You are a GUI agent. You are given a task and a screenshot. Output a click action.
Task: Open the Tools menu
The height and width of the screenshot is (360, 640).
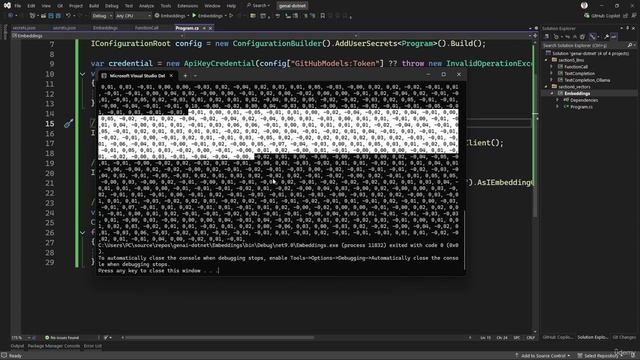click(x=166, y=6)
